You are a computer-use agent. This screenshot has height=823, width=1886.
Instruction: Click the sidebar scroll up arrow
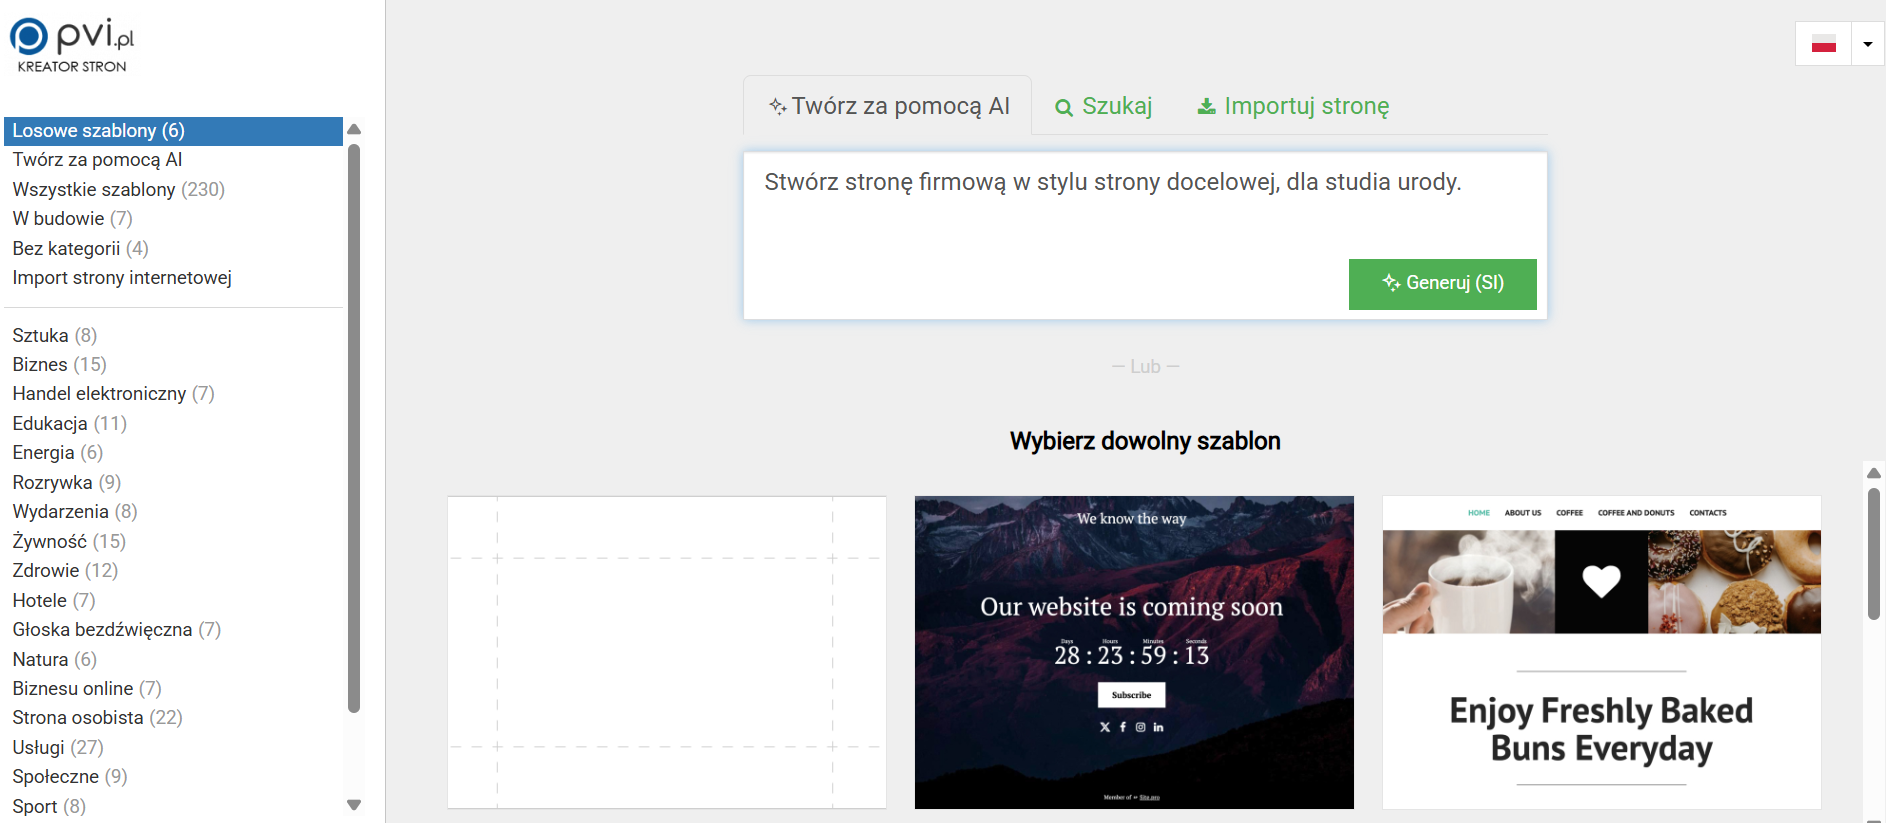(353, 130)
